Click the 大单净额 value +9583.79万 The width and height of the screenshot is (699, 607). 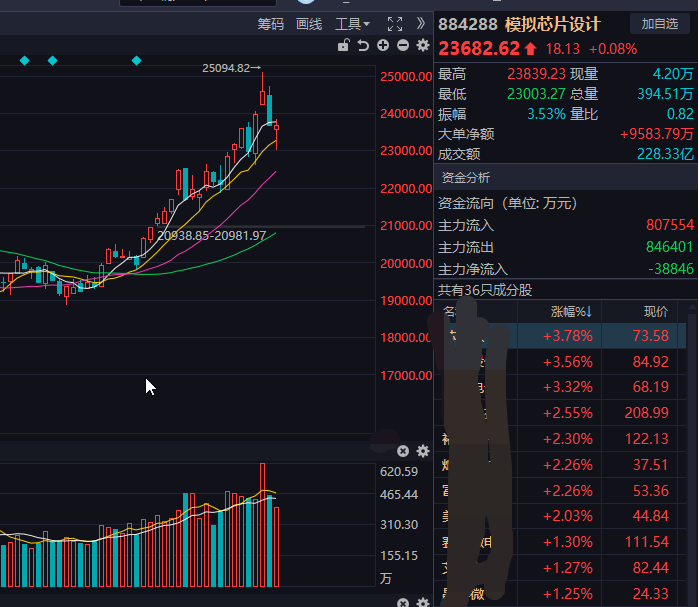(x=657, y=134)
